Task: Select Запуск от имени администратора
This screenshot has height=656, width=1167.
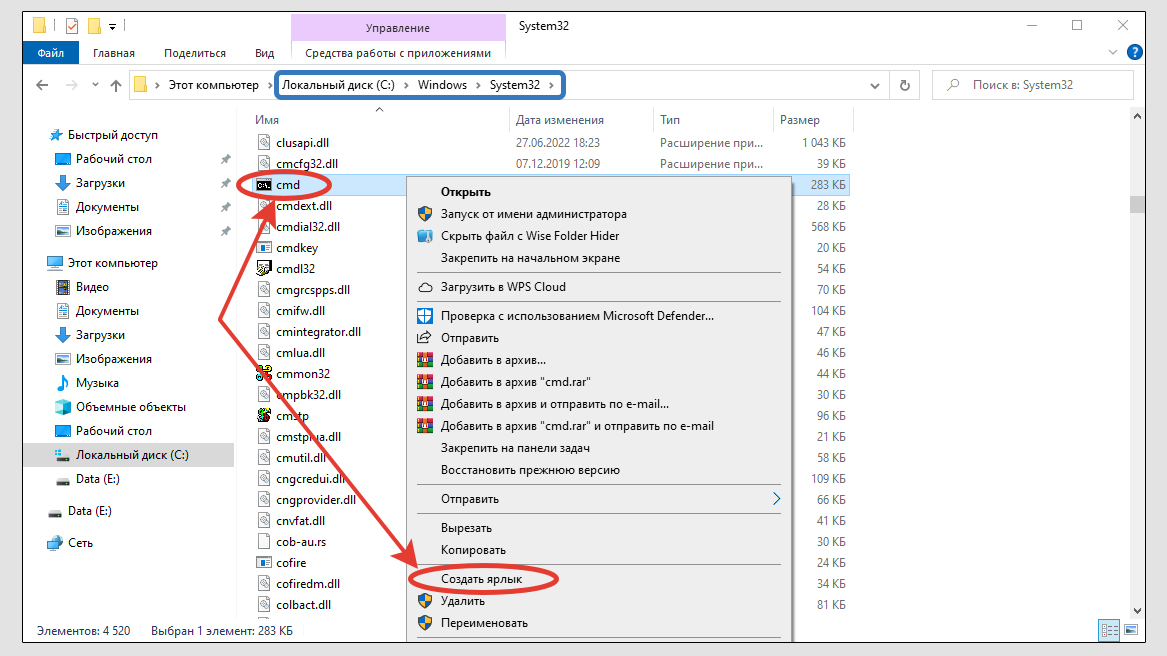Action: [533, 214]
